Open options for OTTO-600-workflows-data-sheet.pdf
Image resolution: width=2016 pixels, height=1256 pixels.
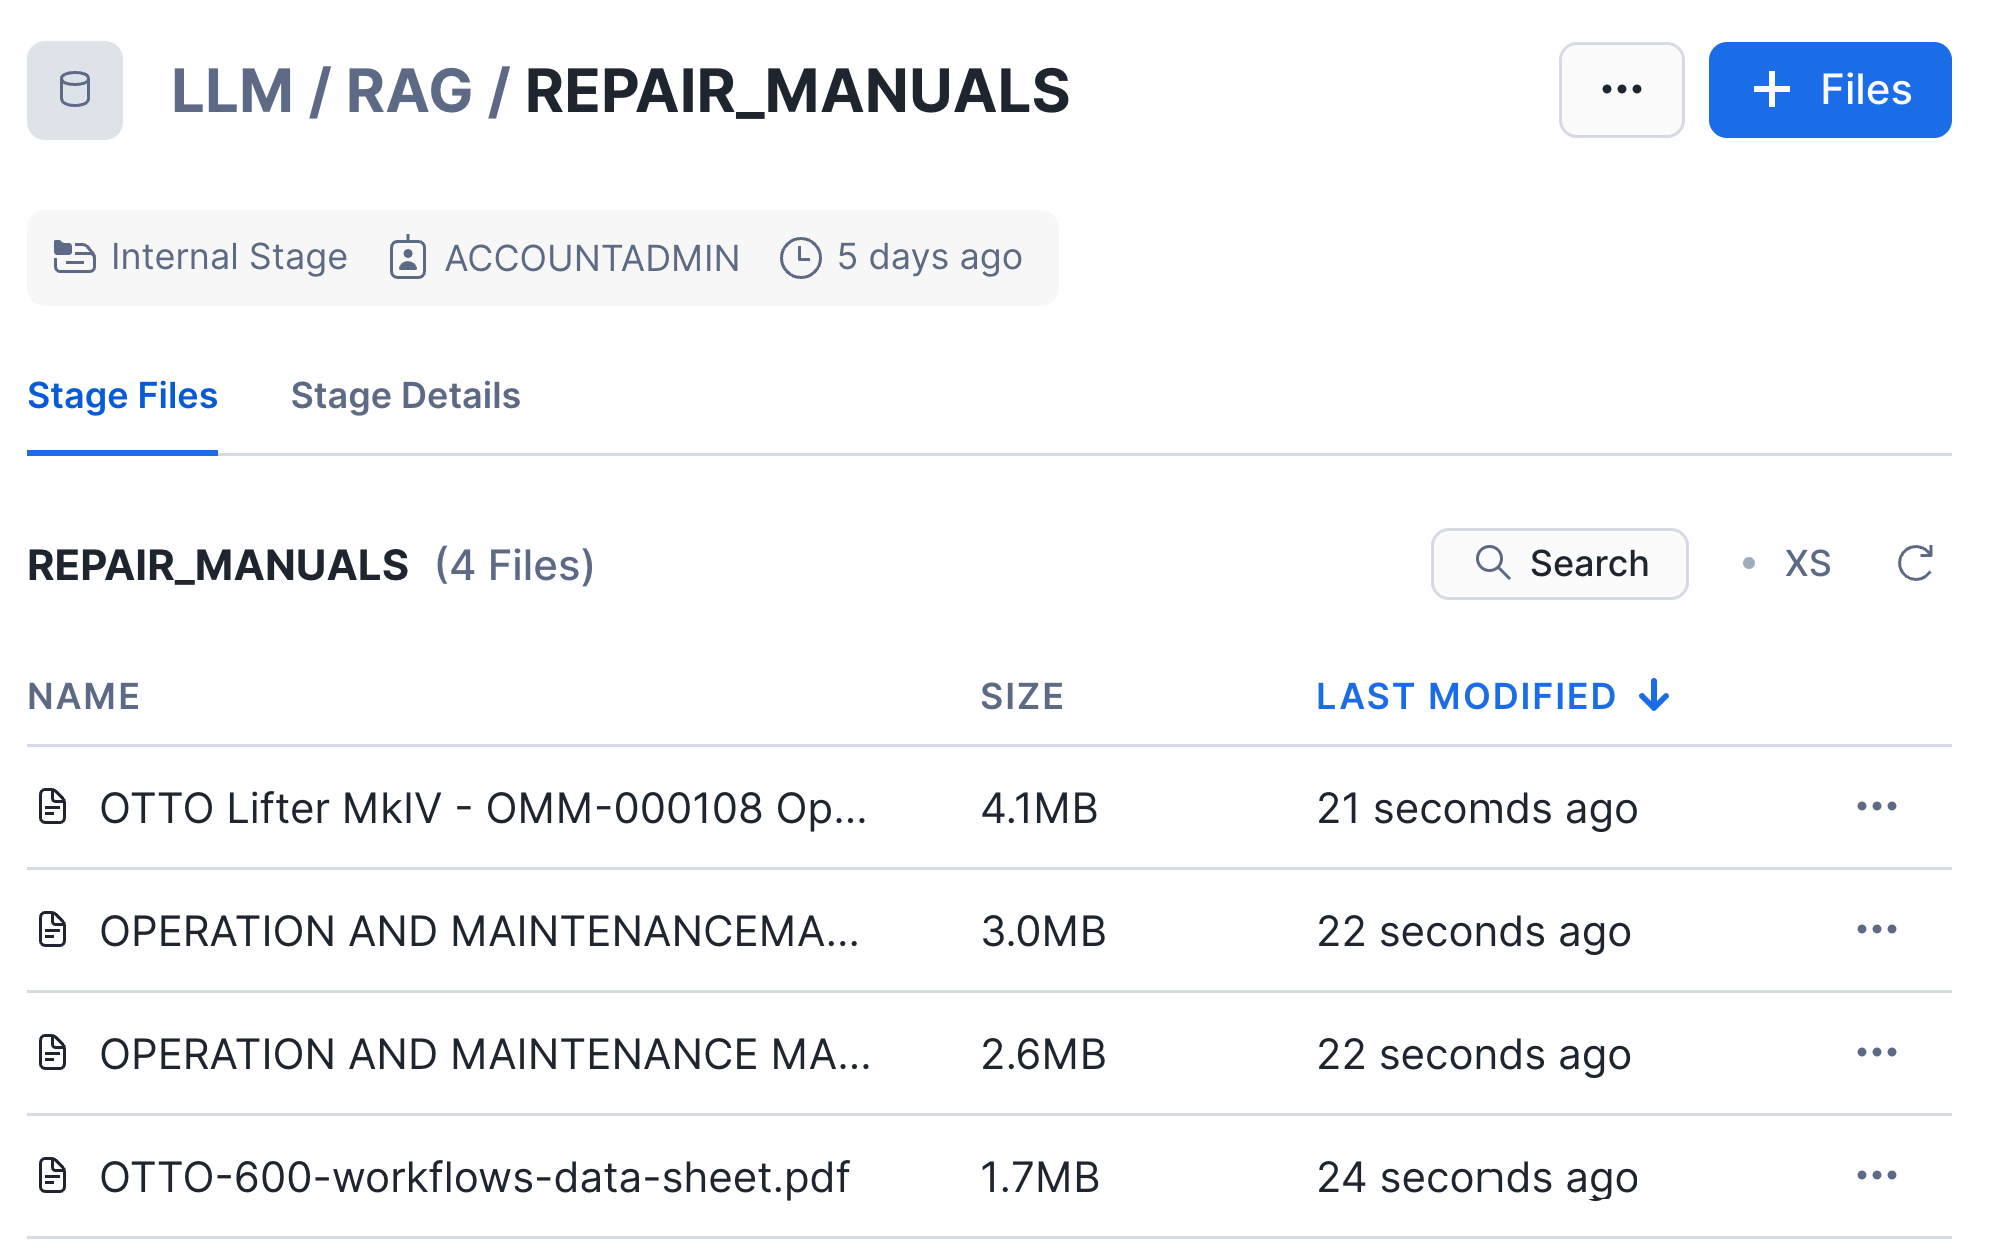[x=1876, y=1176]
